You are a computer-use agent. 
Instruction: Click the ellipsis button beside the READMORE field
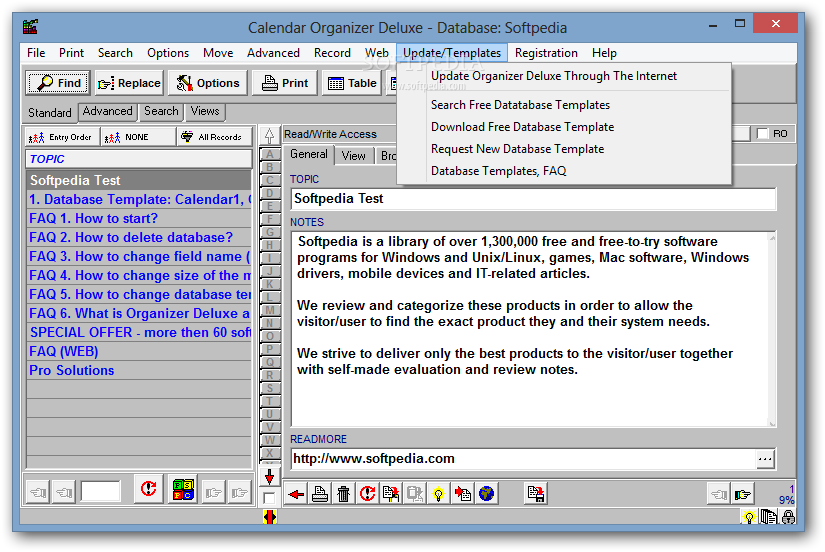tap(765, 459)
